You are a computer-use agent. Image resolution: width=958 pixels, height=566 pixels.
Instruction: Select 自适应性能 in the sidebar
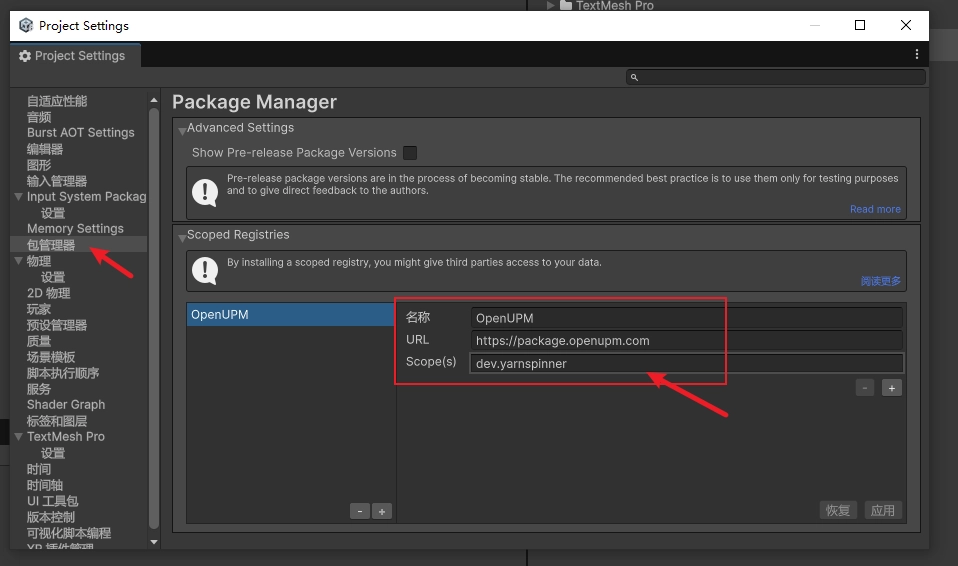click(57, 101)
